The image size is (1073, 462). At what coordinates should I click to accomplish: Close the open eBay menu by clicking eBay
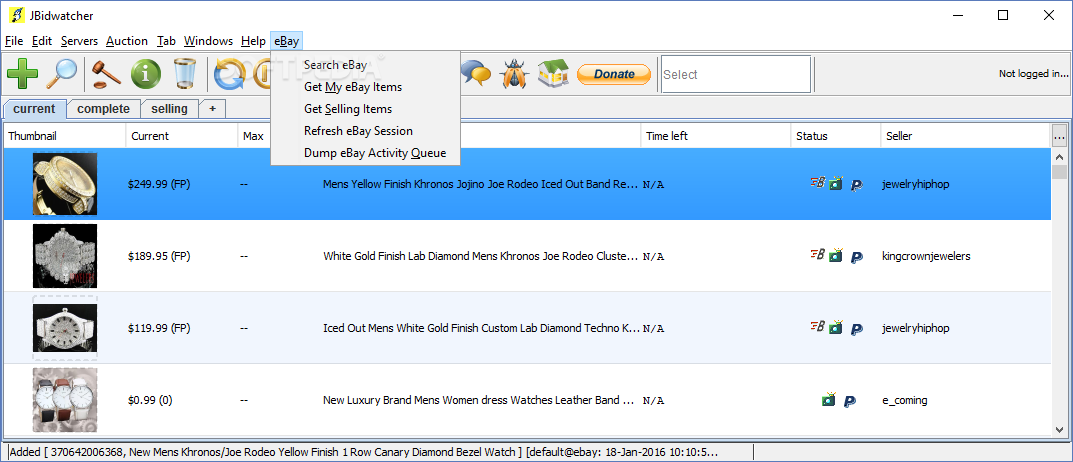(x=286, y=41)
